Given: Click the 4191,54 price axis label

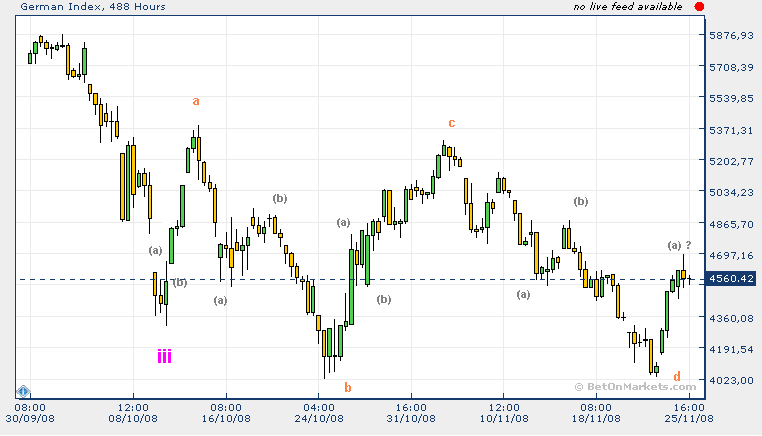Looking at the screenshot, I should click(731, 349).
